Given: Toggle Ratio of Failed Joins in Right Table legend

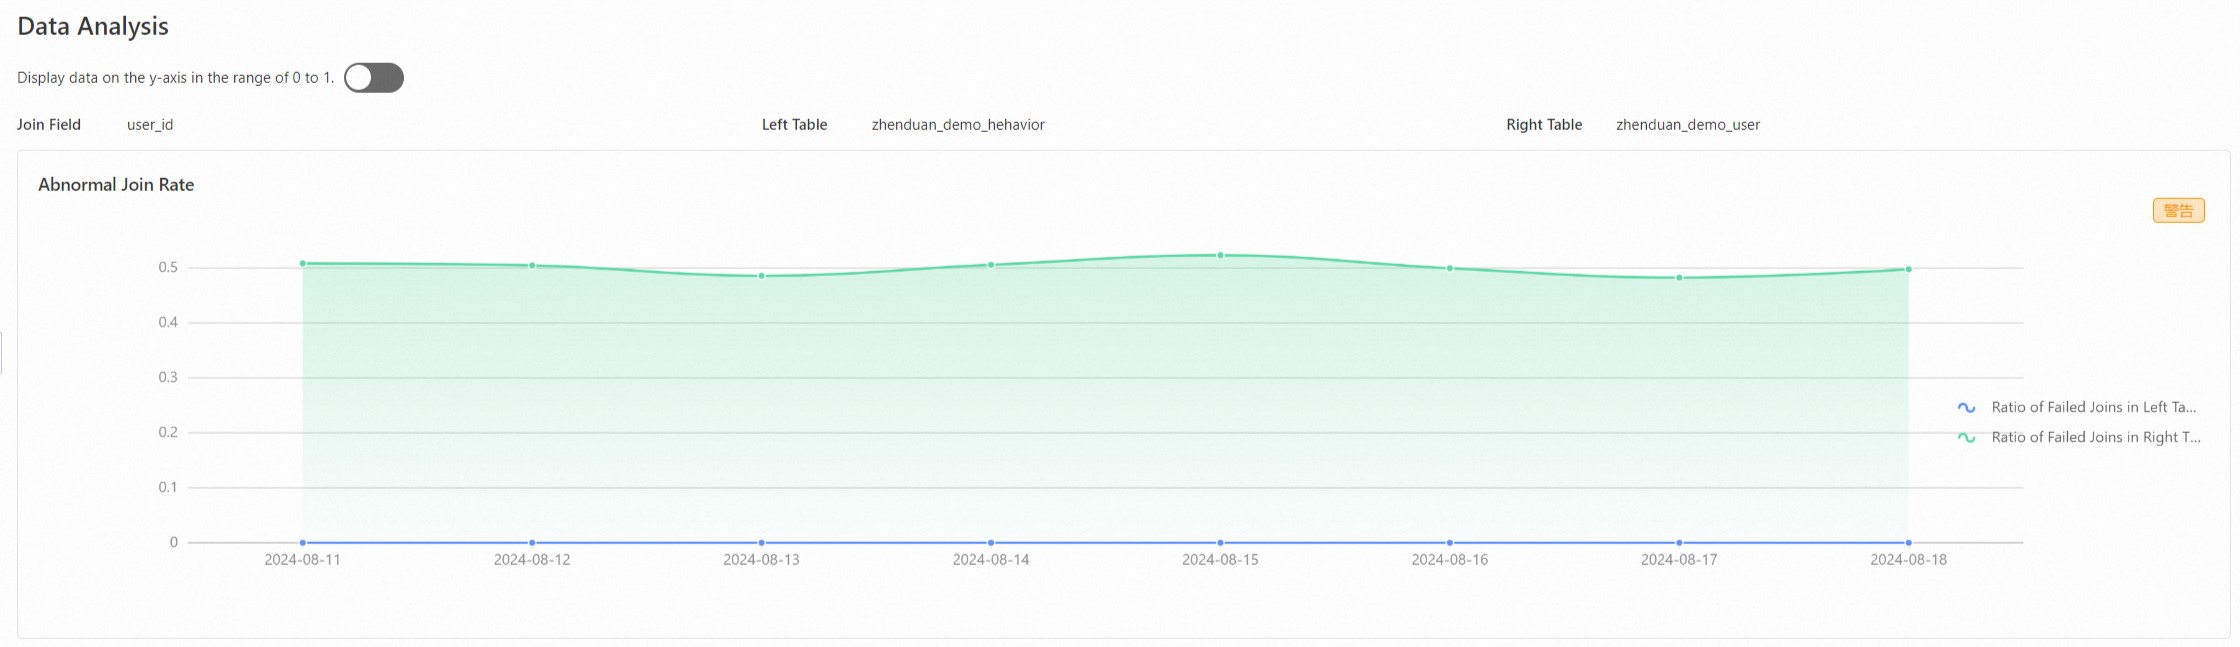Looking at the screenshot, I should pos(2079,437).
